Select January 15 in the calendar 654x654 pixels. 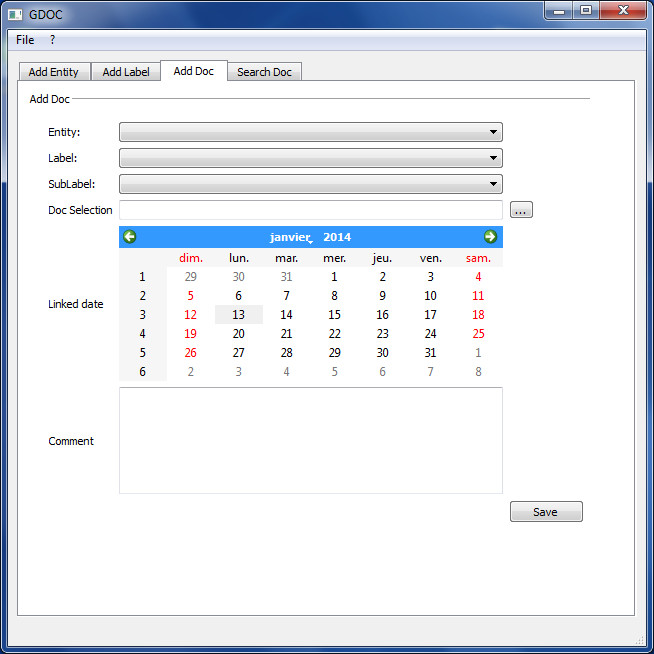(x=335, y=314)
